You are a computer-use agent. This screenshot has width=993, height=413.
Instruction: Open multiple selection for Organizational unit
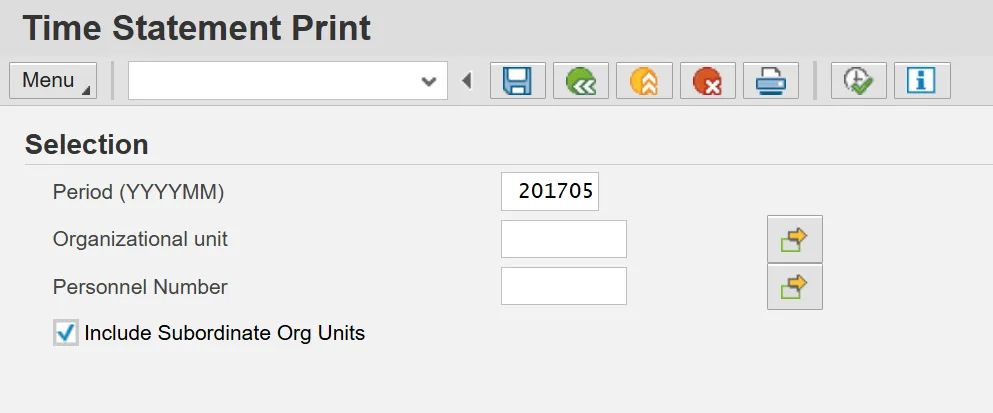(794, 240)
